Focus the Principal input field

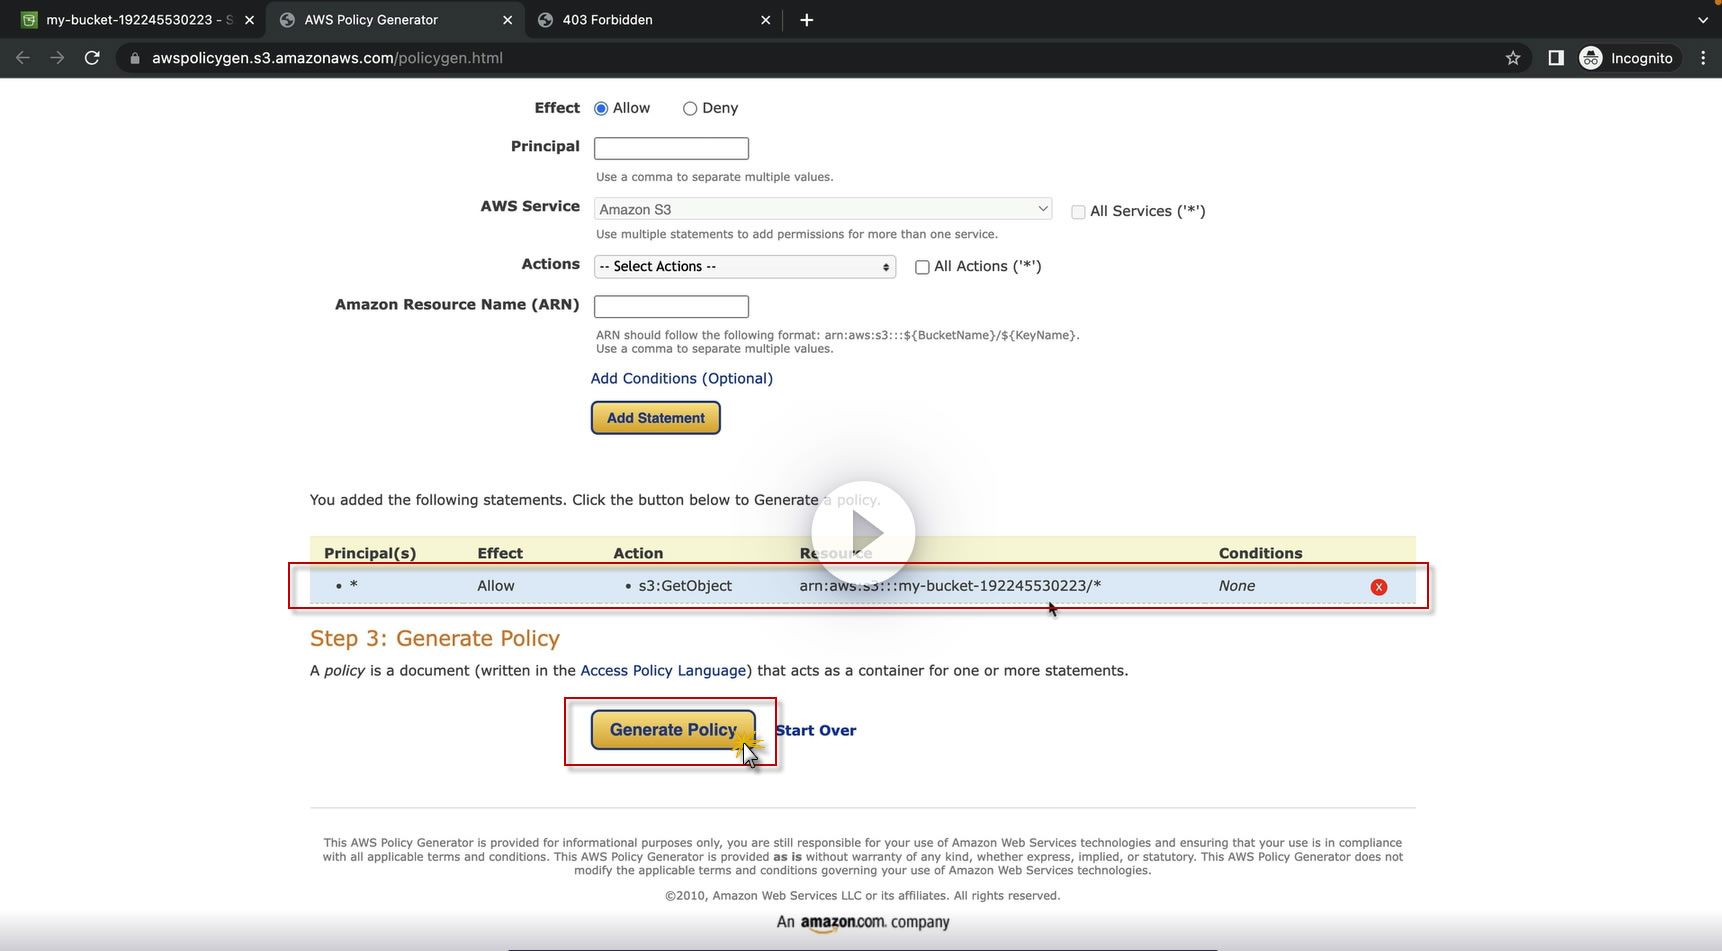[x=671, y=148]
